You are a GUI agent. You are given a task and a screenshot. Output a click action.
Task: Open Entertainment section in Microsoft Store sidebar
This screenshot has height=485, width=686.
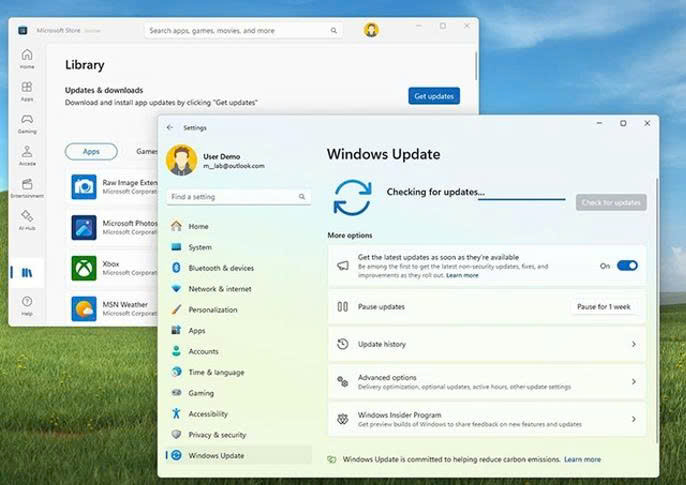pos(27,188)
